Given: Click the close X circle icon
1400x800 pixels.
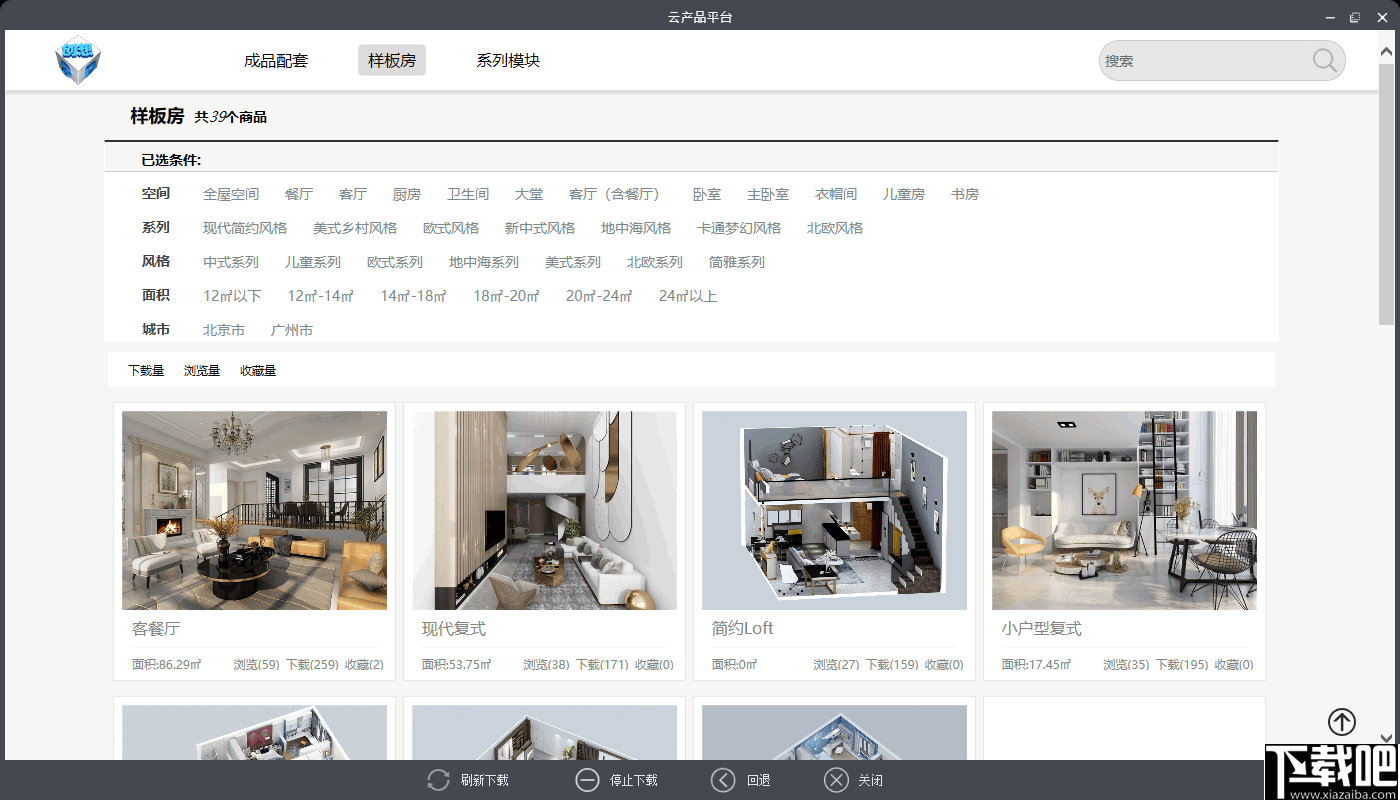Looking at the screenshot, I should [836, 780].
